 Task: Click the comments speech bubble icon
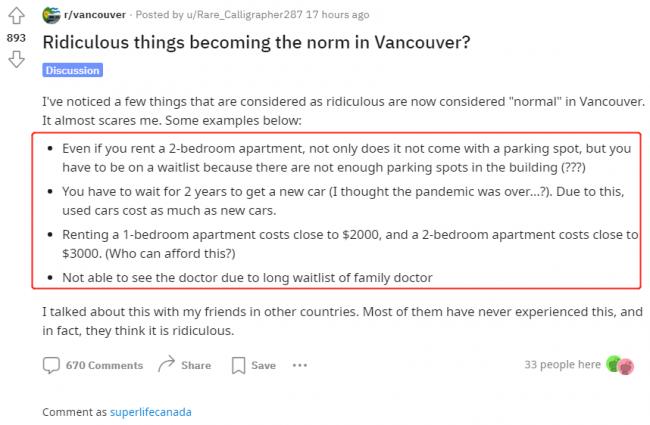52,365
